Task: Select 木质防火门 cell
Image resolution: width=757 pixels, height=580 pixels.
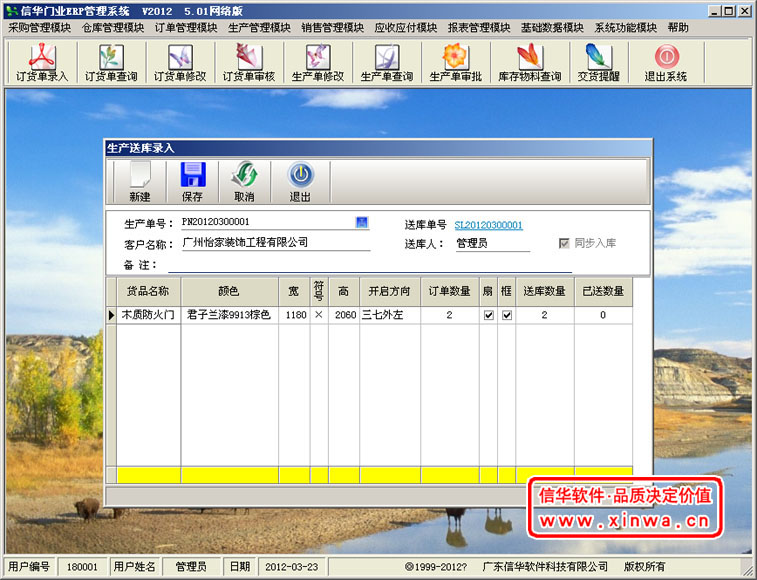Action: coord(148,315)
